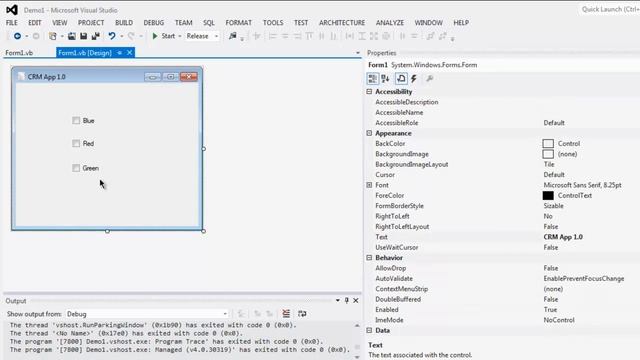This screenshot has height=360, width=640.
Task: Expand the Font property node
Action: point(369,185)
